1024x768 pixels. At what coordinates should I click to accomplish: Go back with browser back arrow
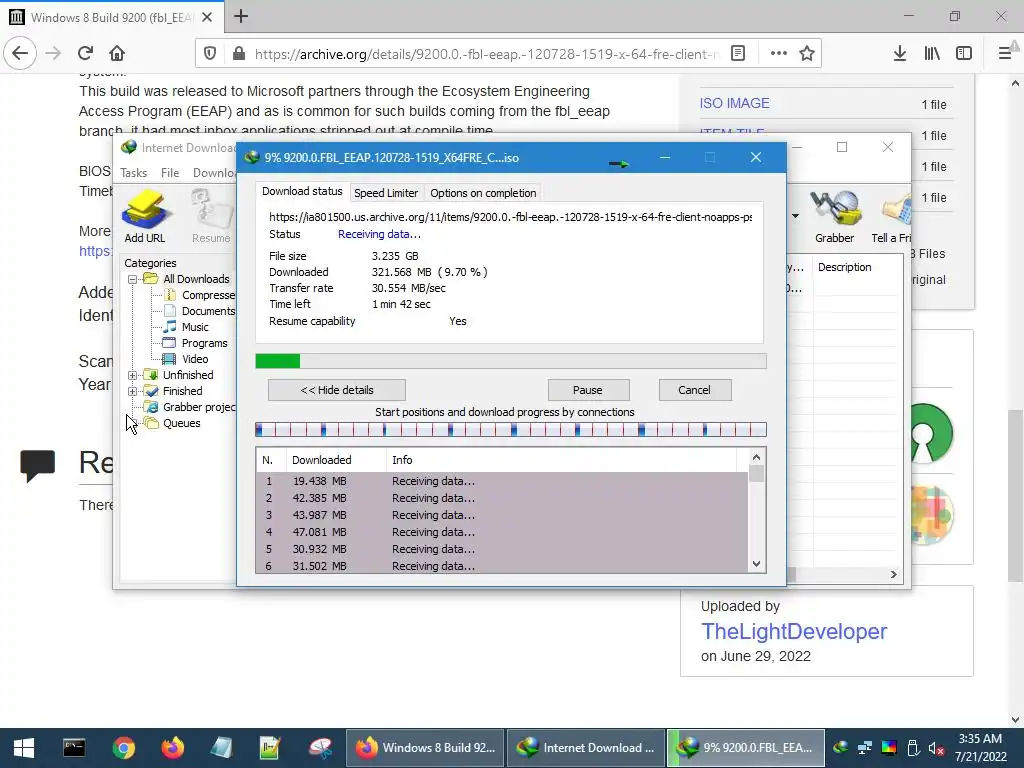point(20,54)
